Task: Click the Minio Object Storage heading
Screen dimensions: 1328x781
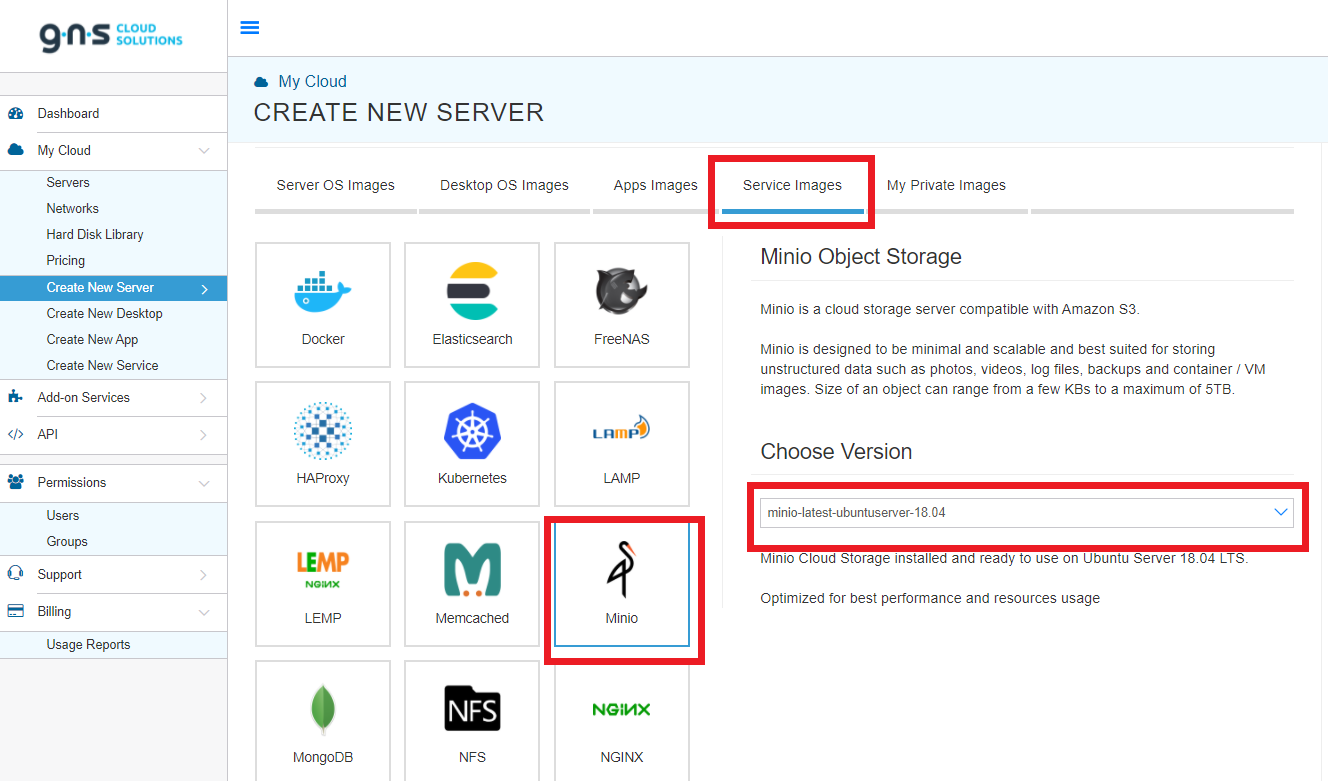Action: point(861,257)
